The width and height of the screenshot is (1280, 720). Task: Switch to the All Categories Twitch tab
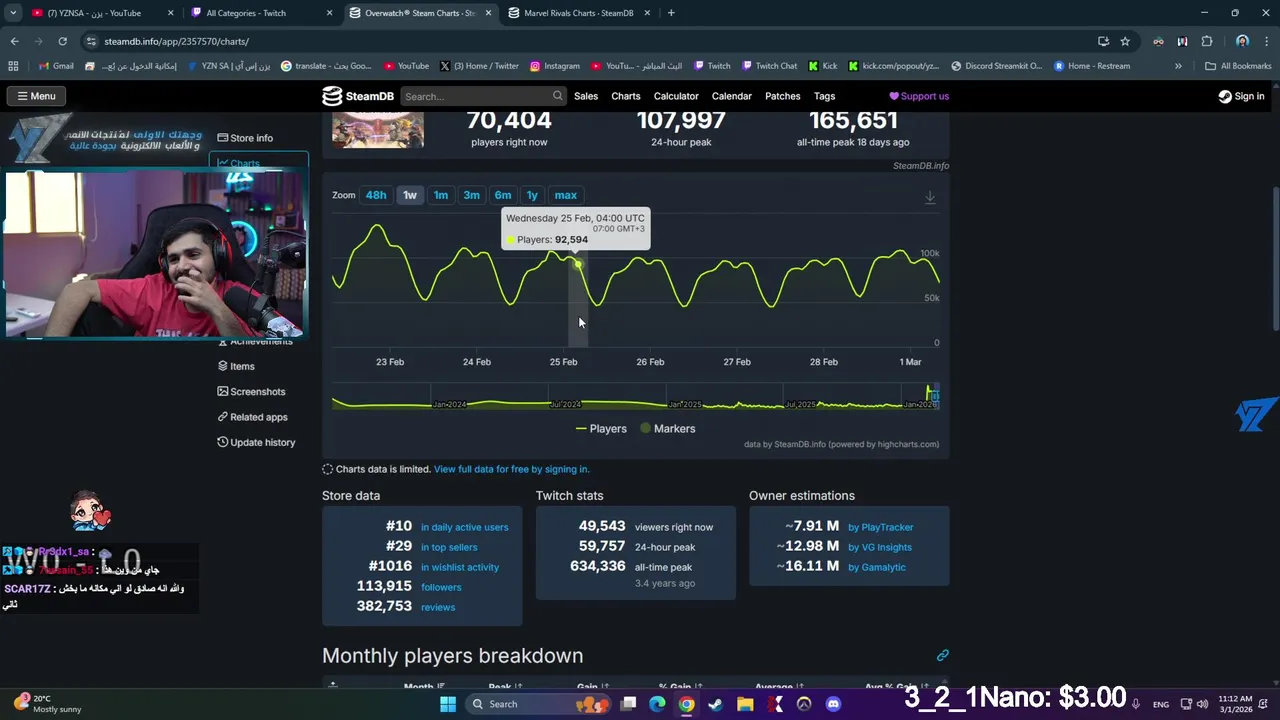point(260,13)
